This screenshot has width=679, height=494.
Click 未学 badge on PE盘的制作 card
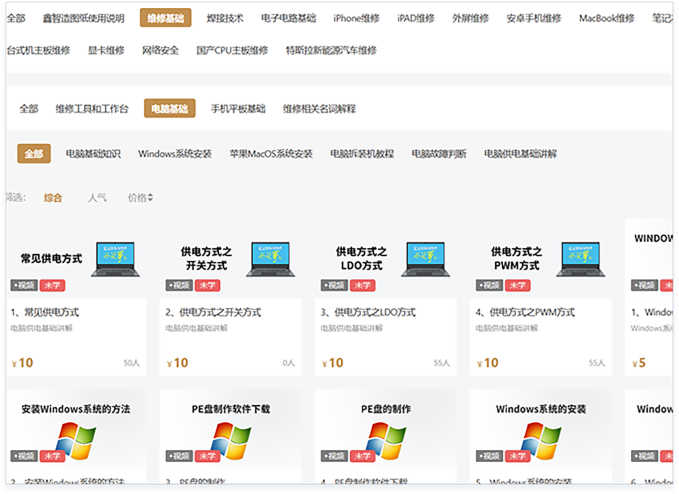(x=362, y=456)
